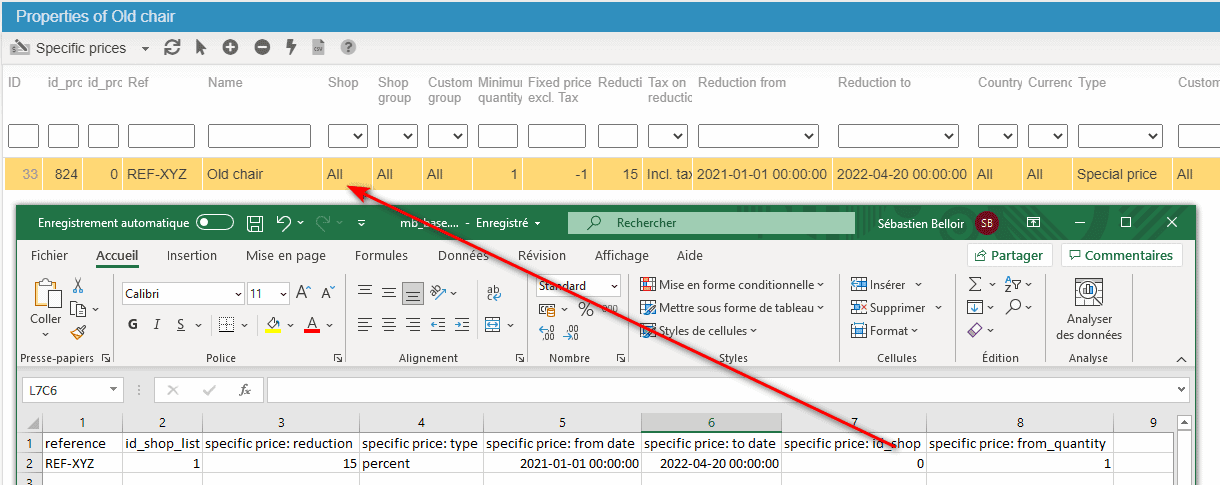1220x485 pixels.
Task: Open the Shop column filter dropdown
Action: coord(347,136)
